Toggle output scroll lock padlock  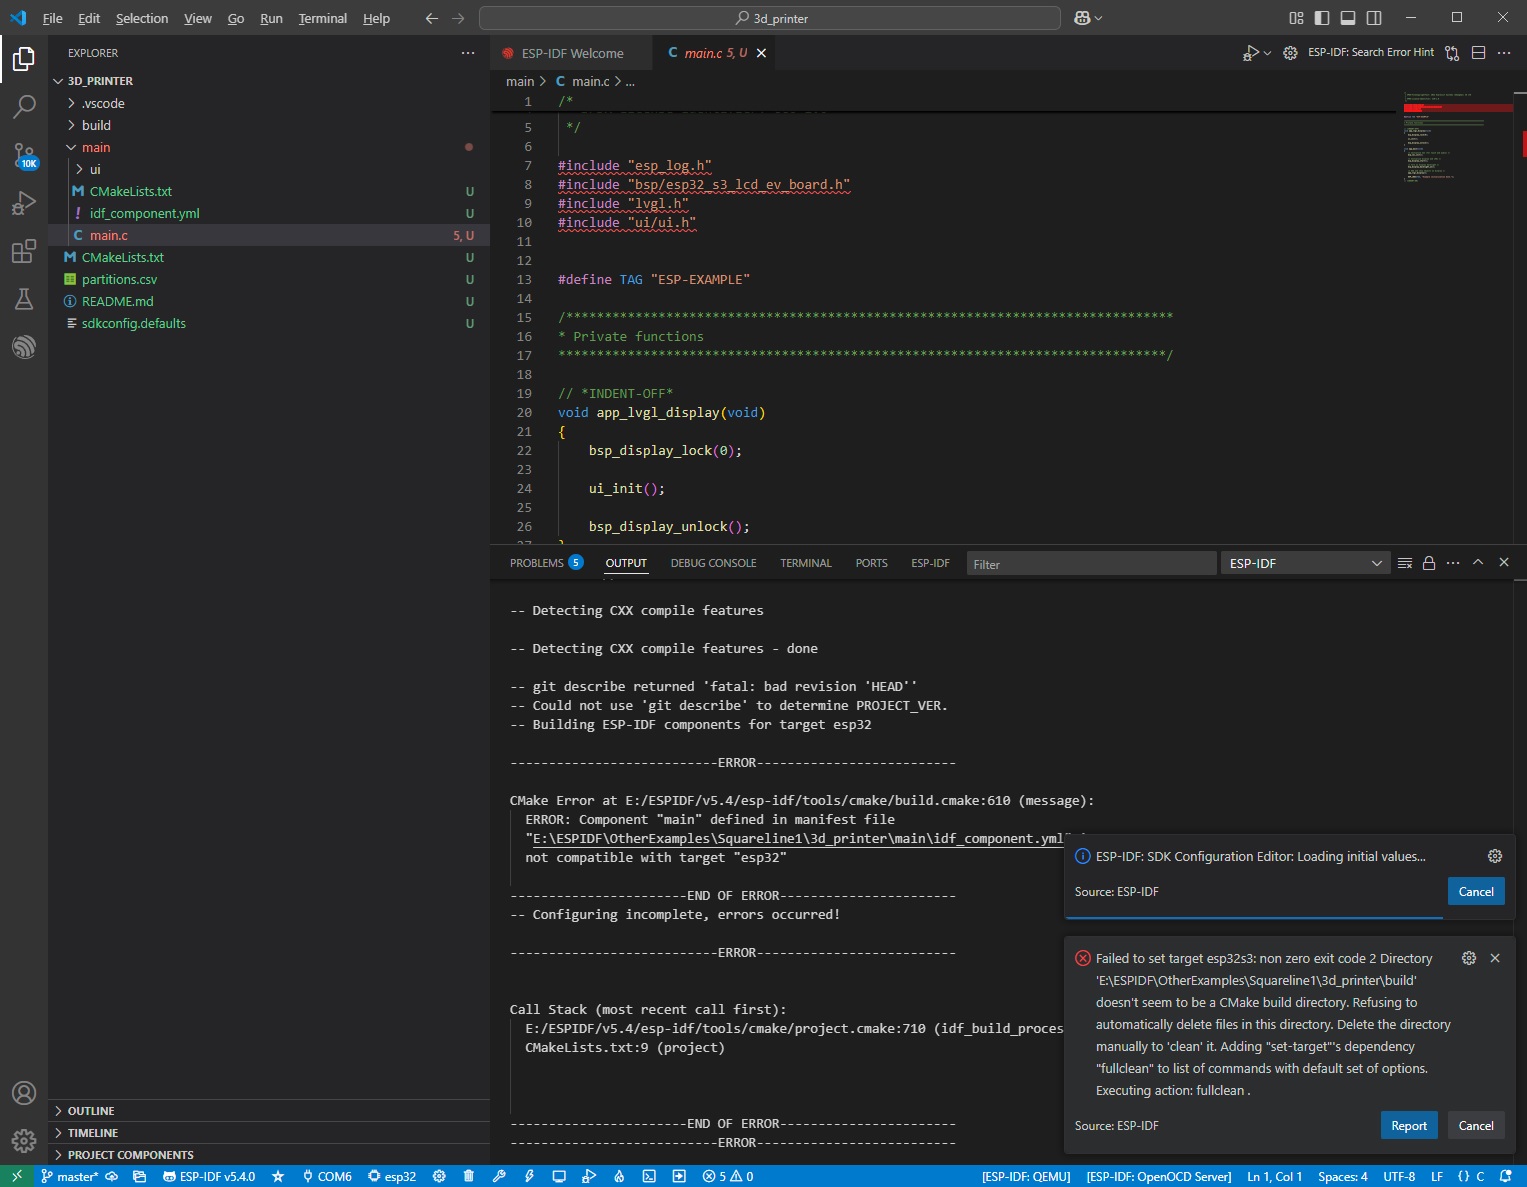(1429, 563)
